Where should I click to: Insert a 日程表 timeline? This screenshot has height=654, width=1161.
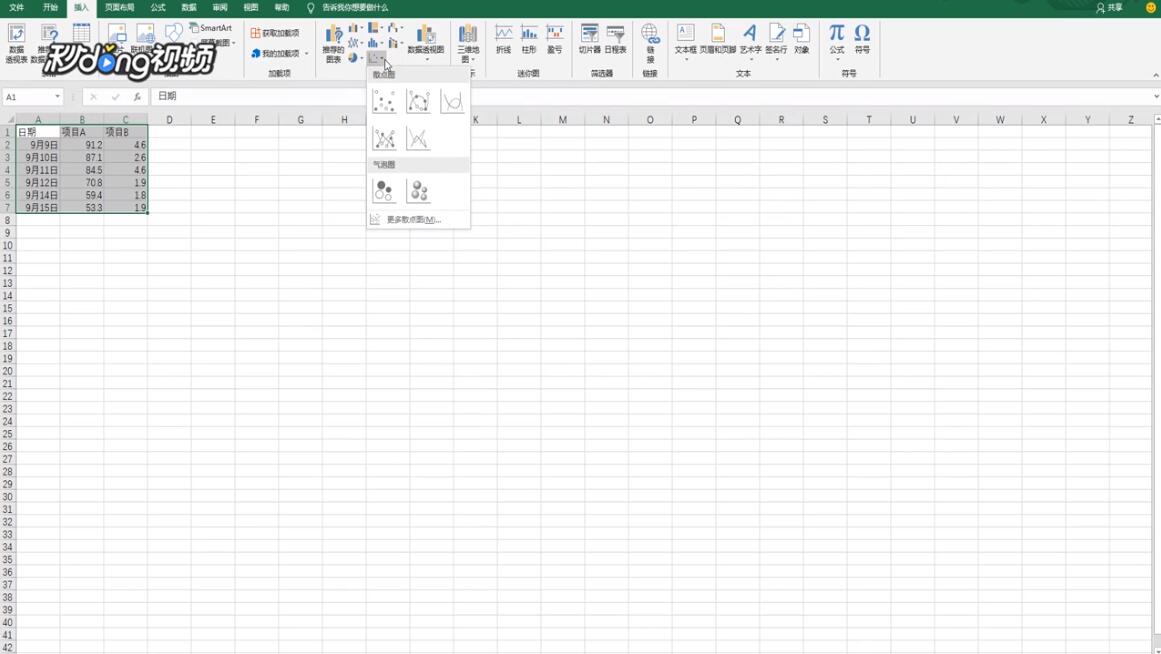point(615,39)
